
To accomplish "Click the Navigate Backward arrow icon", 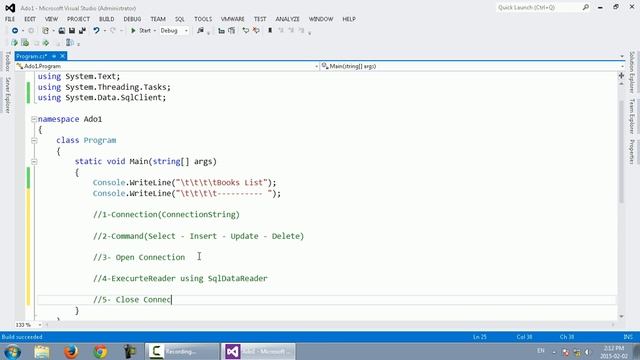I will tap(15, 31).
